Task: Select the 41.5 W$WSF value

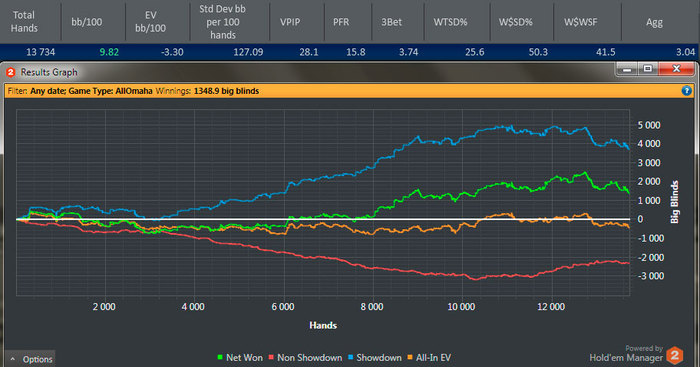Action: [x=606, y=52]
